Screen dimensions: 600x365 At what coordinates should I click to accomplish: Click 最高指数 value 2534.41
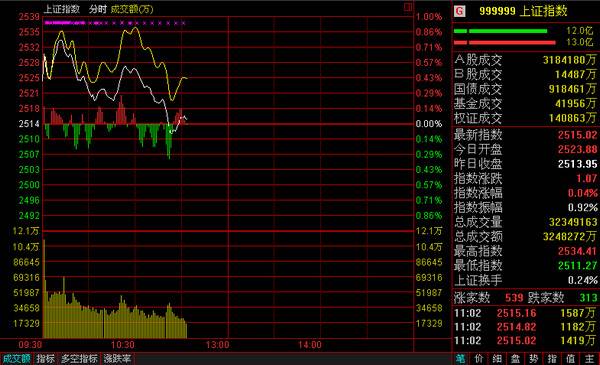click(x=577, y=251)
